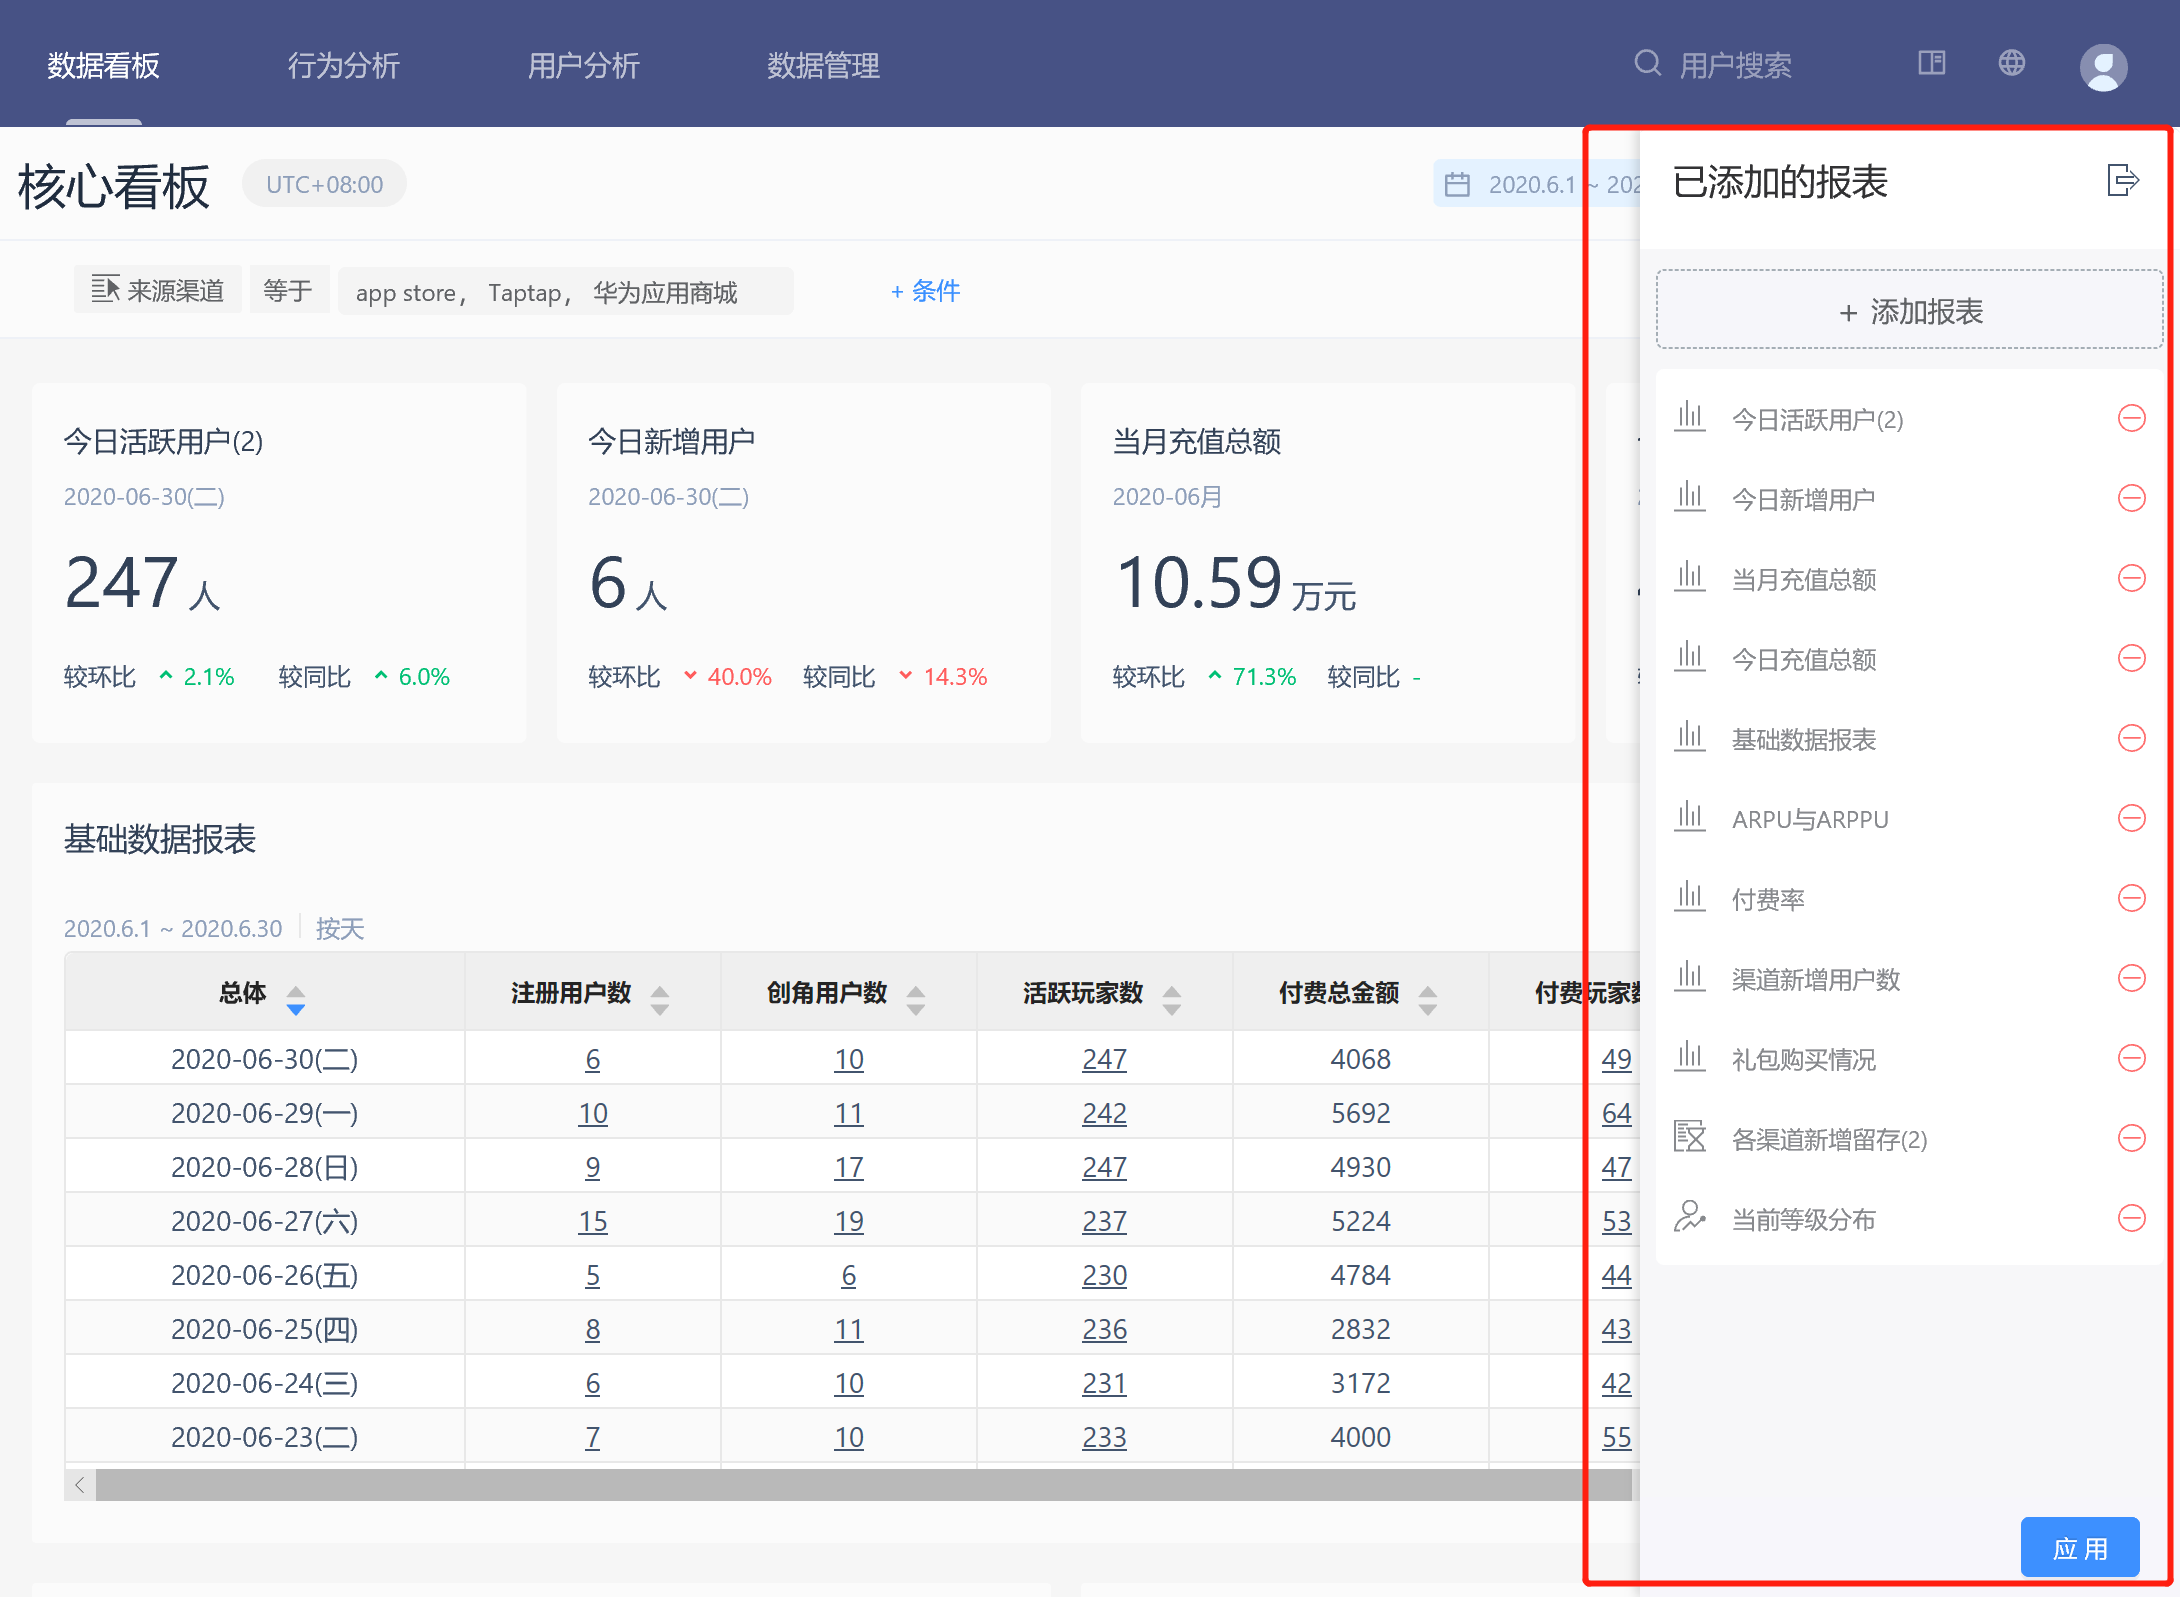
Task: Click the 来源渠道 filter icon
Action: [x=105, y=290]
